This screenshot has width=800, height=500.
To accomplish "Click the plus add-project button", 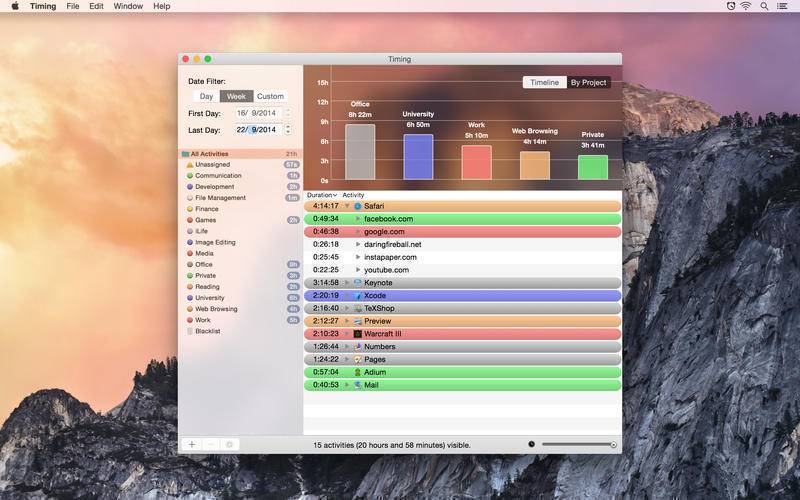I will [x=192, y=444].
